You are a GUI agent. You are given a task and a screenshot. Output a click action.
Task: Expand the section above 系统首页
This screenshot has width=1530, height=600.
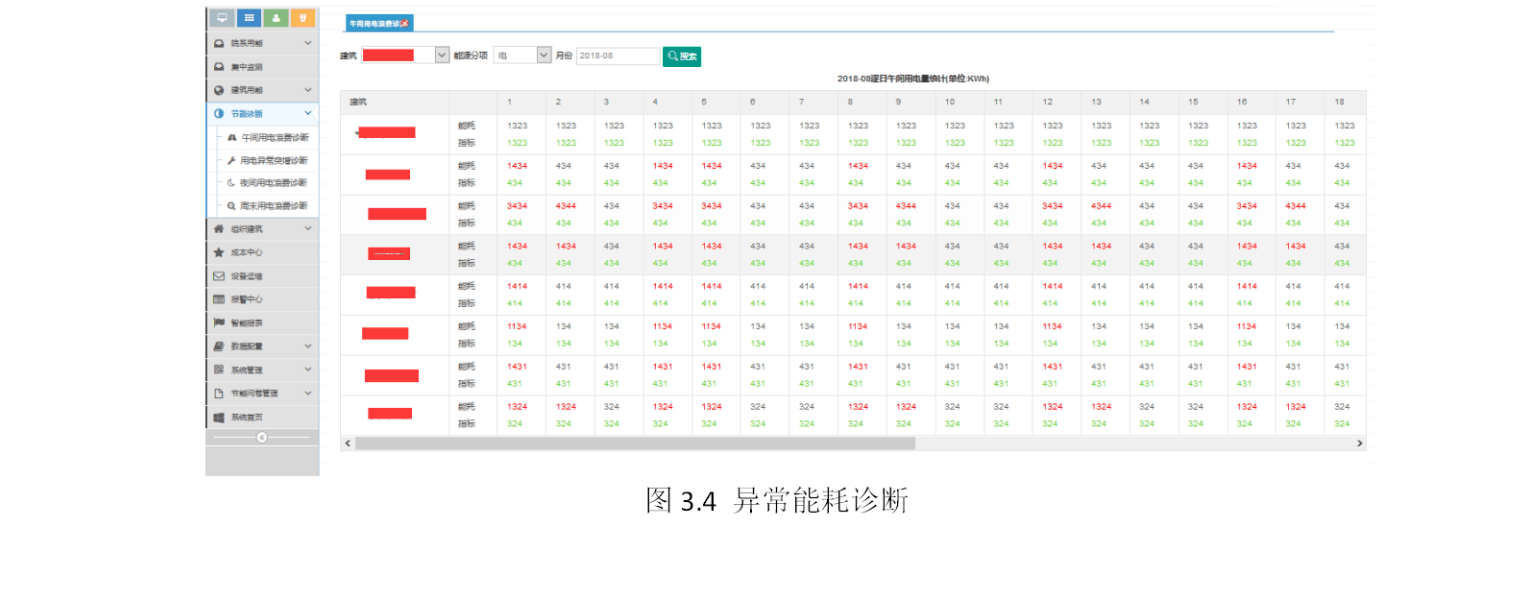[x=263, y=393]
